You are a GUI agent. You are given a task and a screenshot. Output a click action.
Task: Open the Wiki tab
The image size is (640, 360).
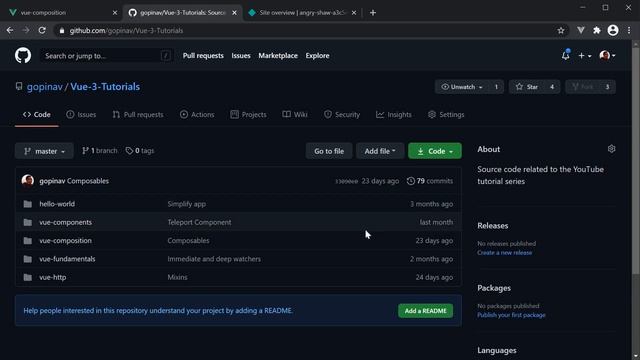point(295,115)
